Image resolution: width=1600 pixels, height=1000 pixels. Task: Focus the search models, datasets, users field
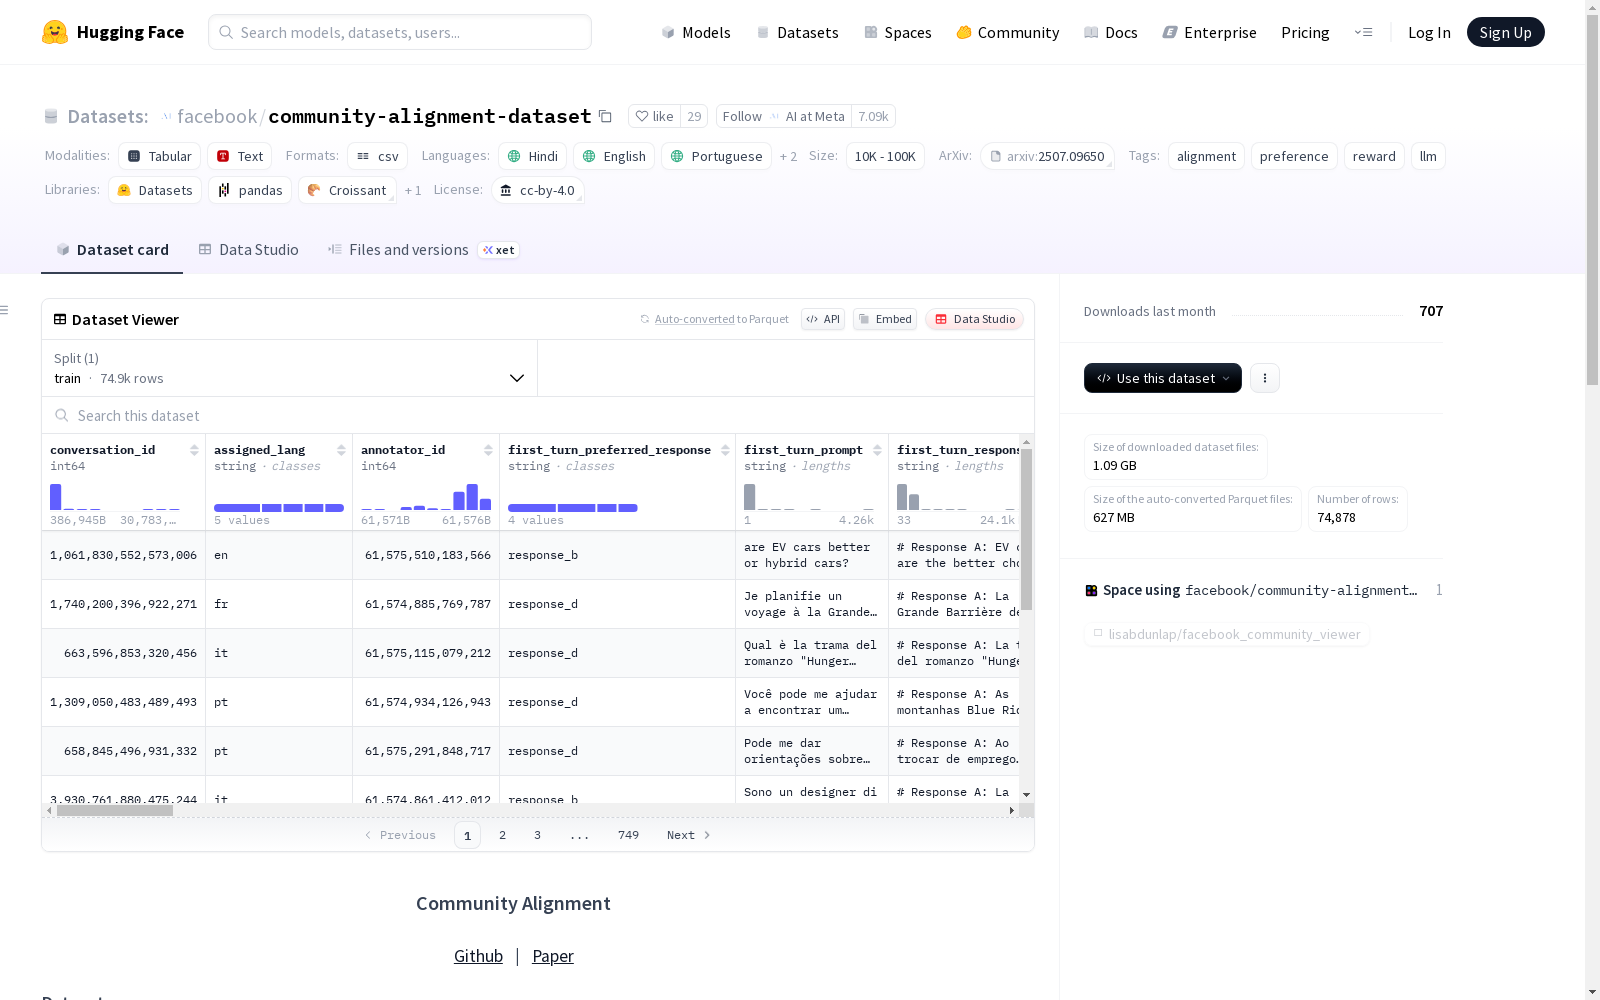400,32
